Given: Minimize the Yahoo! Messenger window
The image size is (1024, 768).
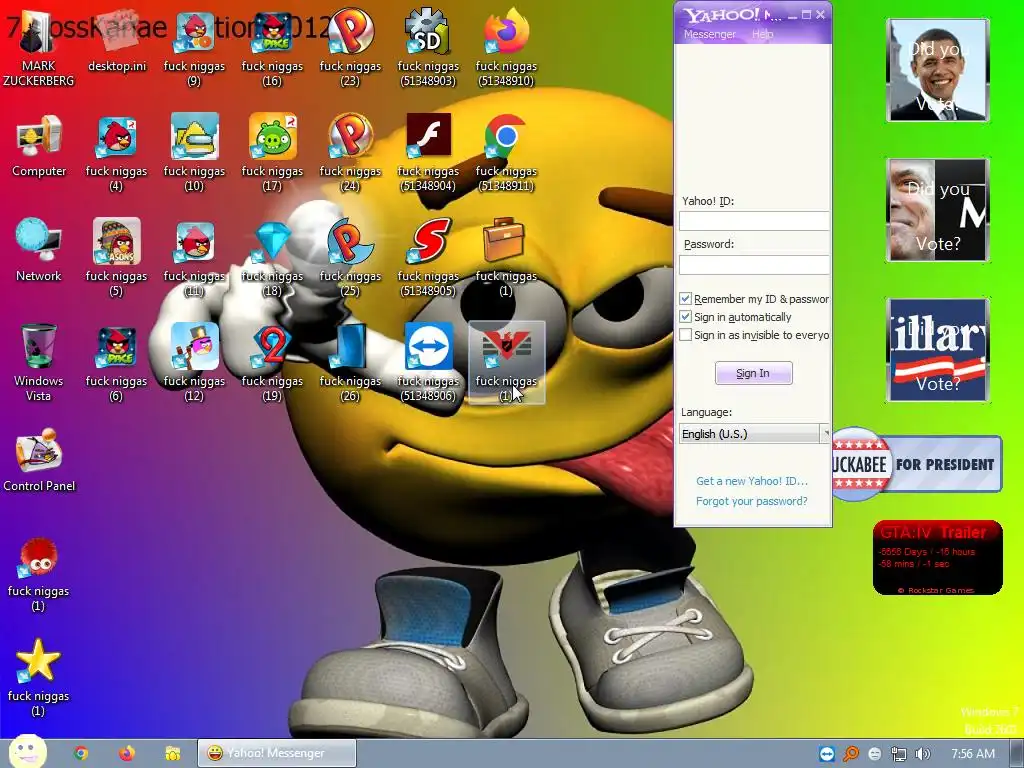Looking at the screenshot, I should tap(792, 15).
